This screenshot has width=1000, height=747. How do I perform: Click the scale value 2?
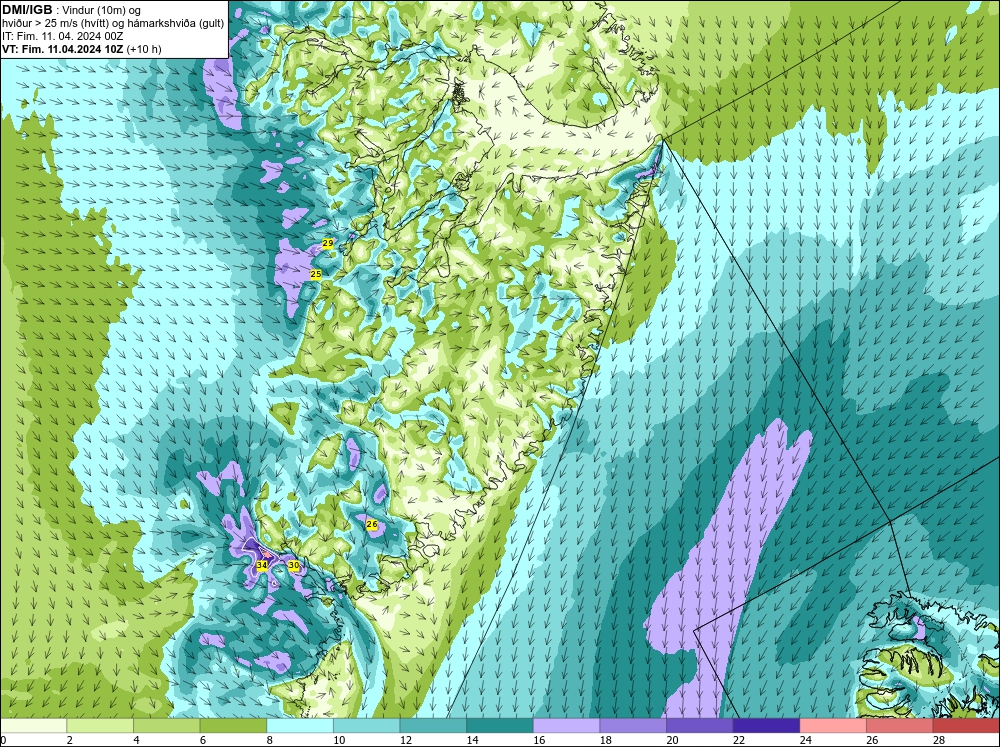click(x=70, y=740)
